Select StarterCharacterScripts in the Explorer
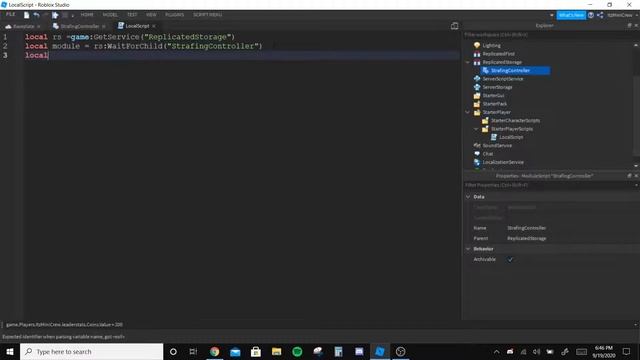 coord(515,120)
